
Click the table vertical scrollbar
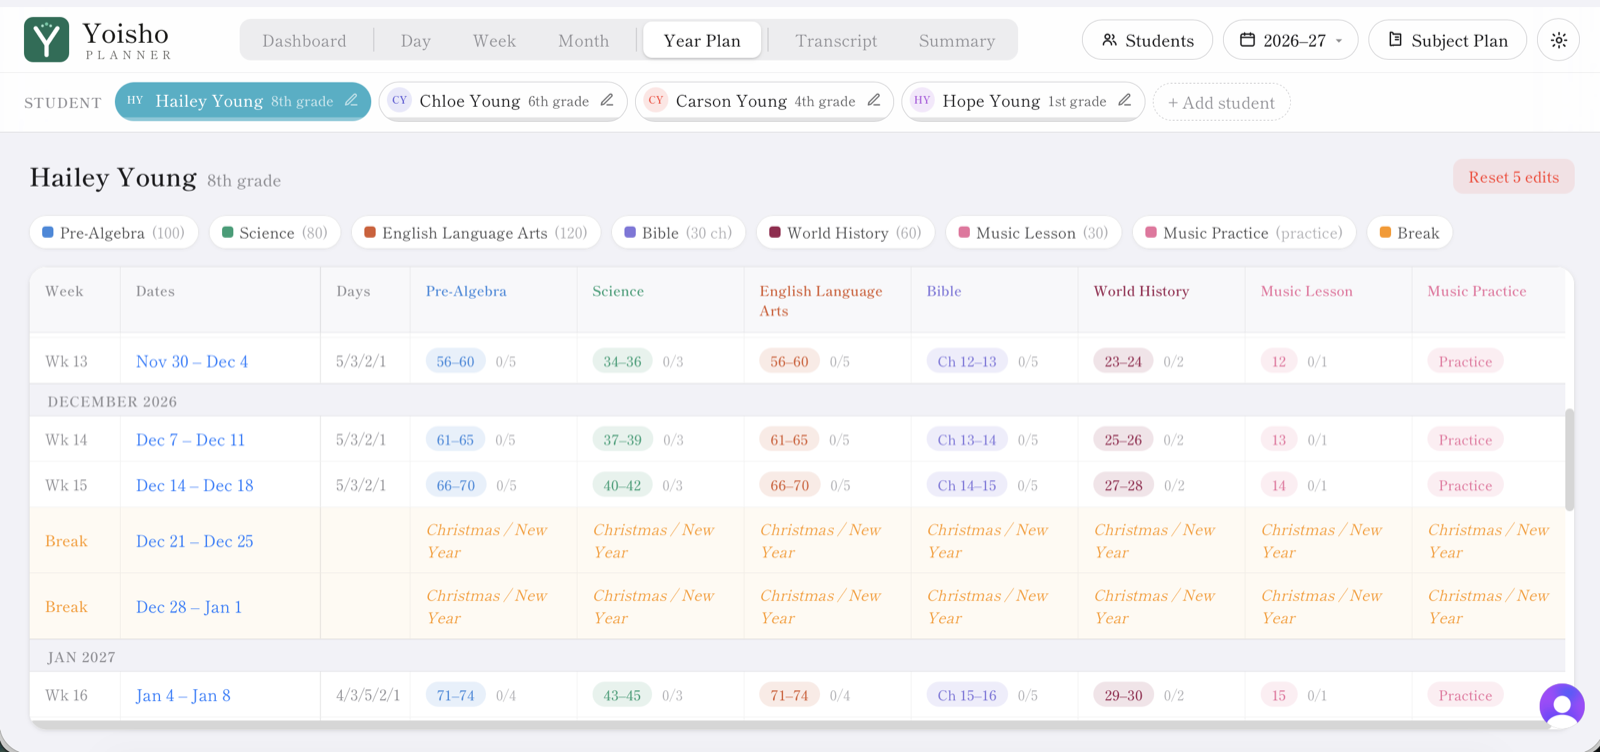pos(1569,460)
